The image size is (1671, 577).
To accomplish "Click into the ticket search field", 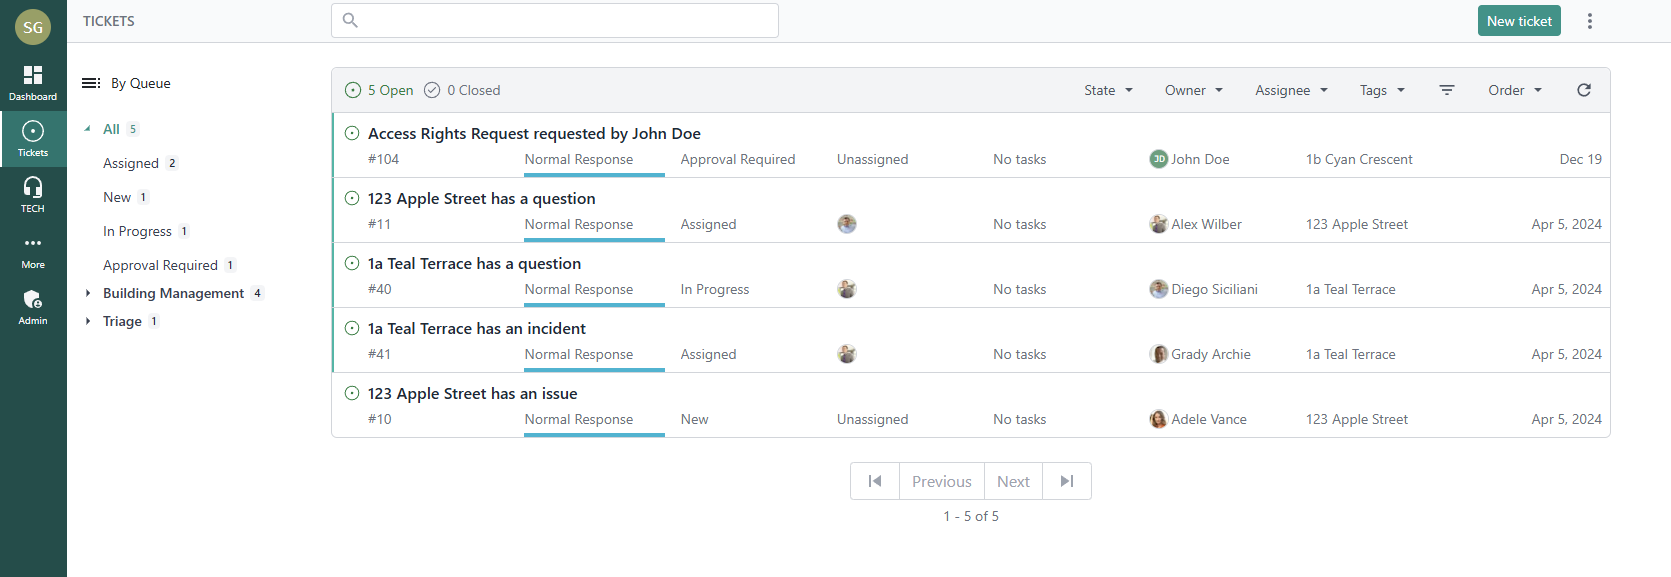I will (555, 20).
